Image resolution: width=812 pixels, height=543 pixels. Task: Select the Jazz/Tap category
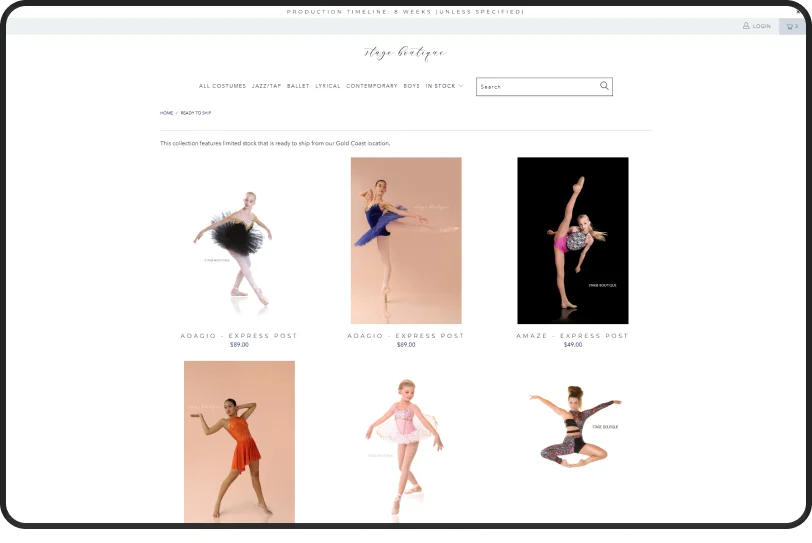(x=266, y=86)
